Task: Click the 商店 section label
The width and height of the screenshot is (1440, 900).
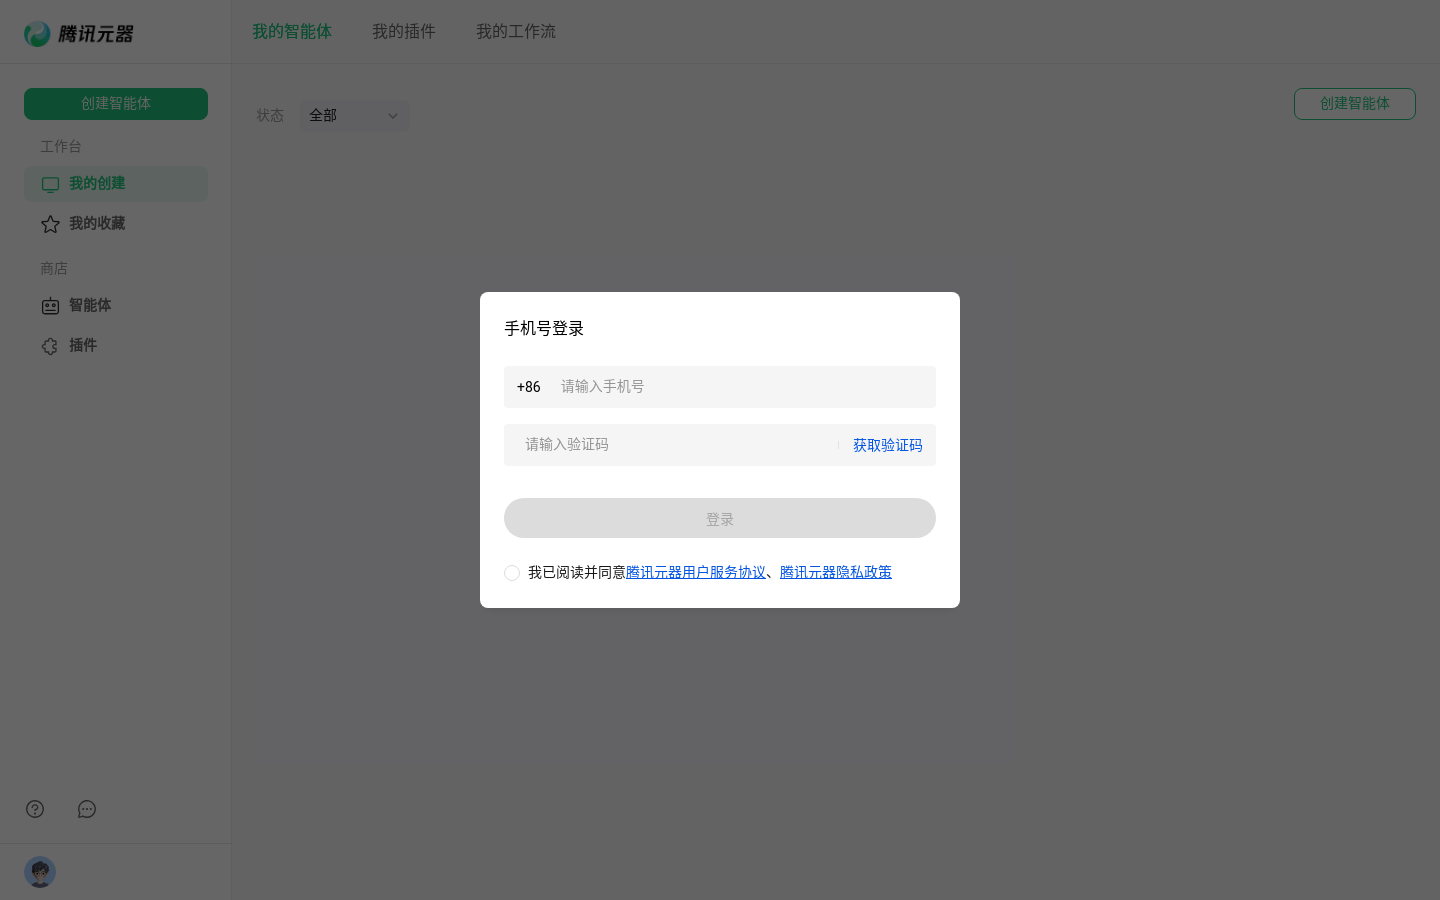Action: 54,268
